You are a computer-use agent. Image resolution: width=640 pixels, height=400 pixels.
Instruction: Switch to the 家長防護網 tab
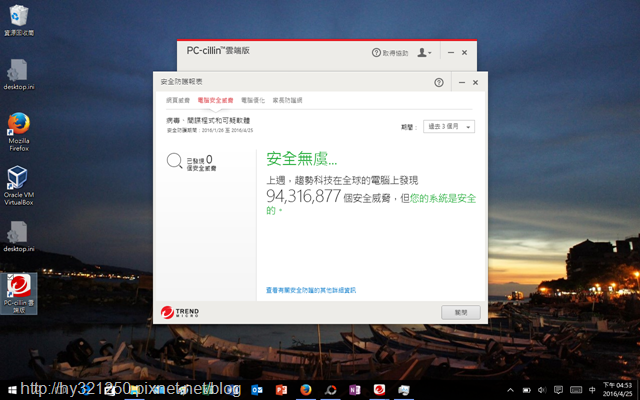[x=287, y=100]
